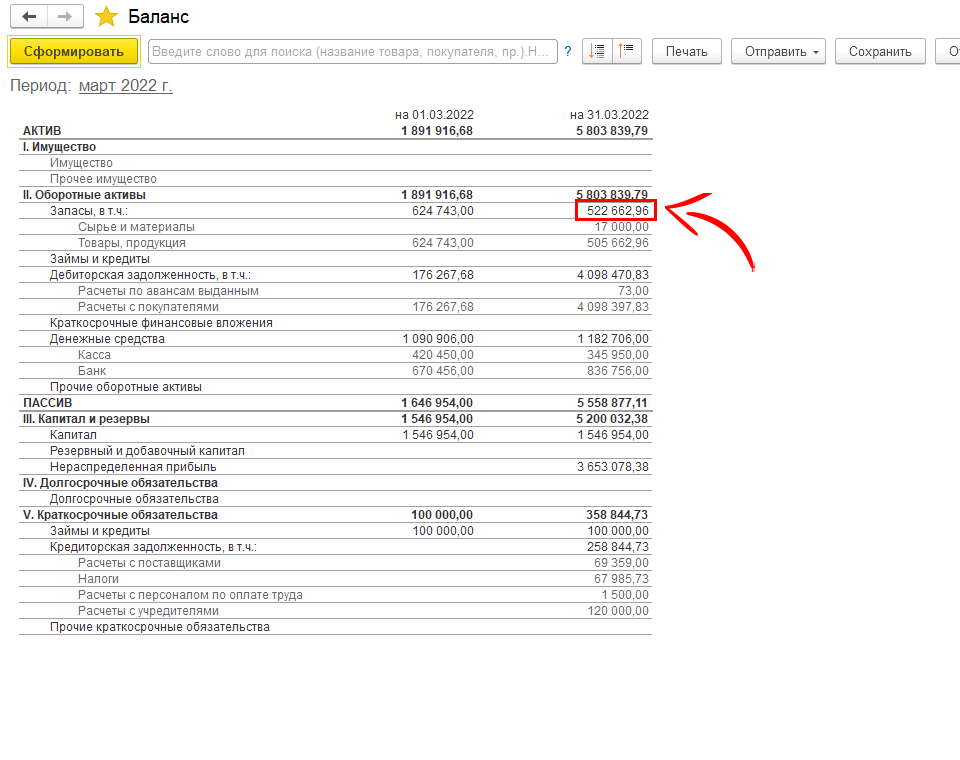Change period via март 2022 г. link

click(125, 86)
